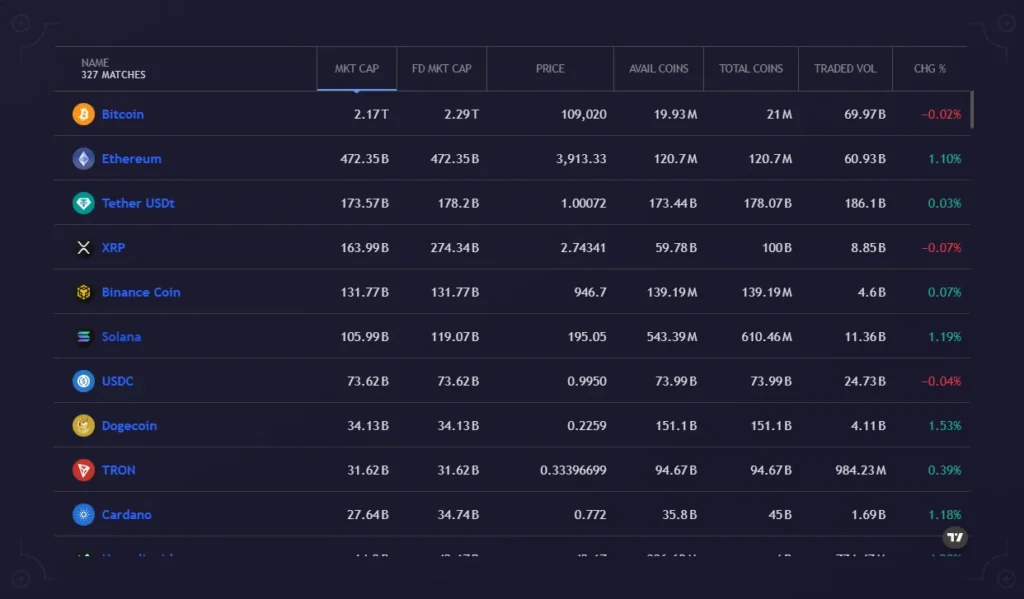Open the Bitcoin name link

click(122, 114)
